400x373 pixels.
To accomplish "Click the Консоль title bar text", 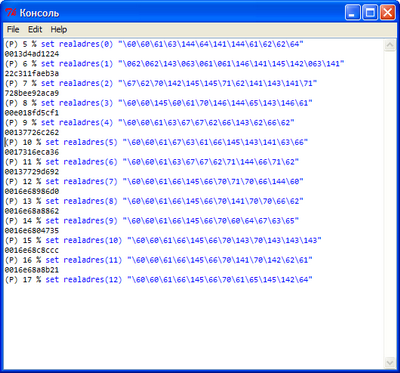I will 39,13.
